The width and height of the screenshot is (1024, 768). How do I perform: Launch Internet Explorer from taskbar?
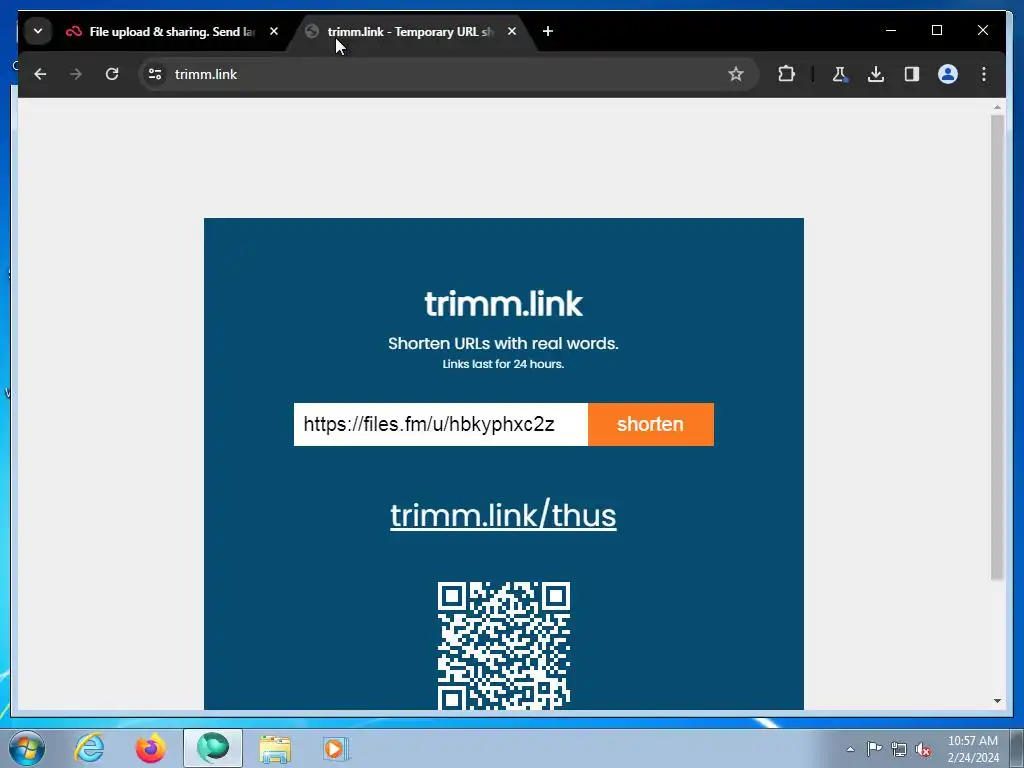click(89, 748)
